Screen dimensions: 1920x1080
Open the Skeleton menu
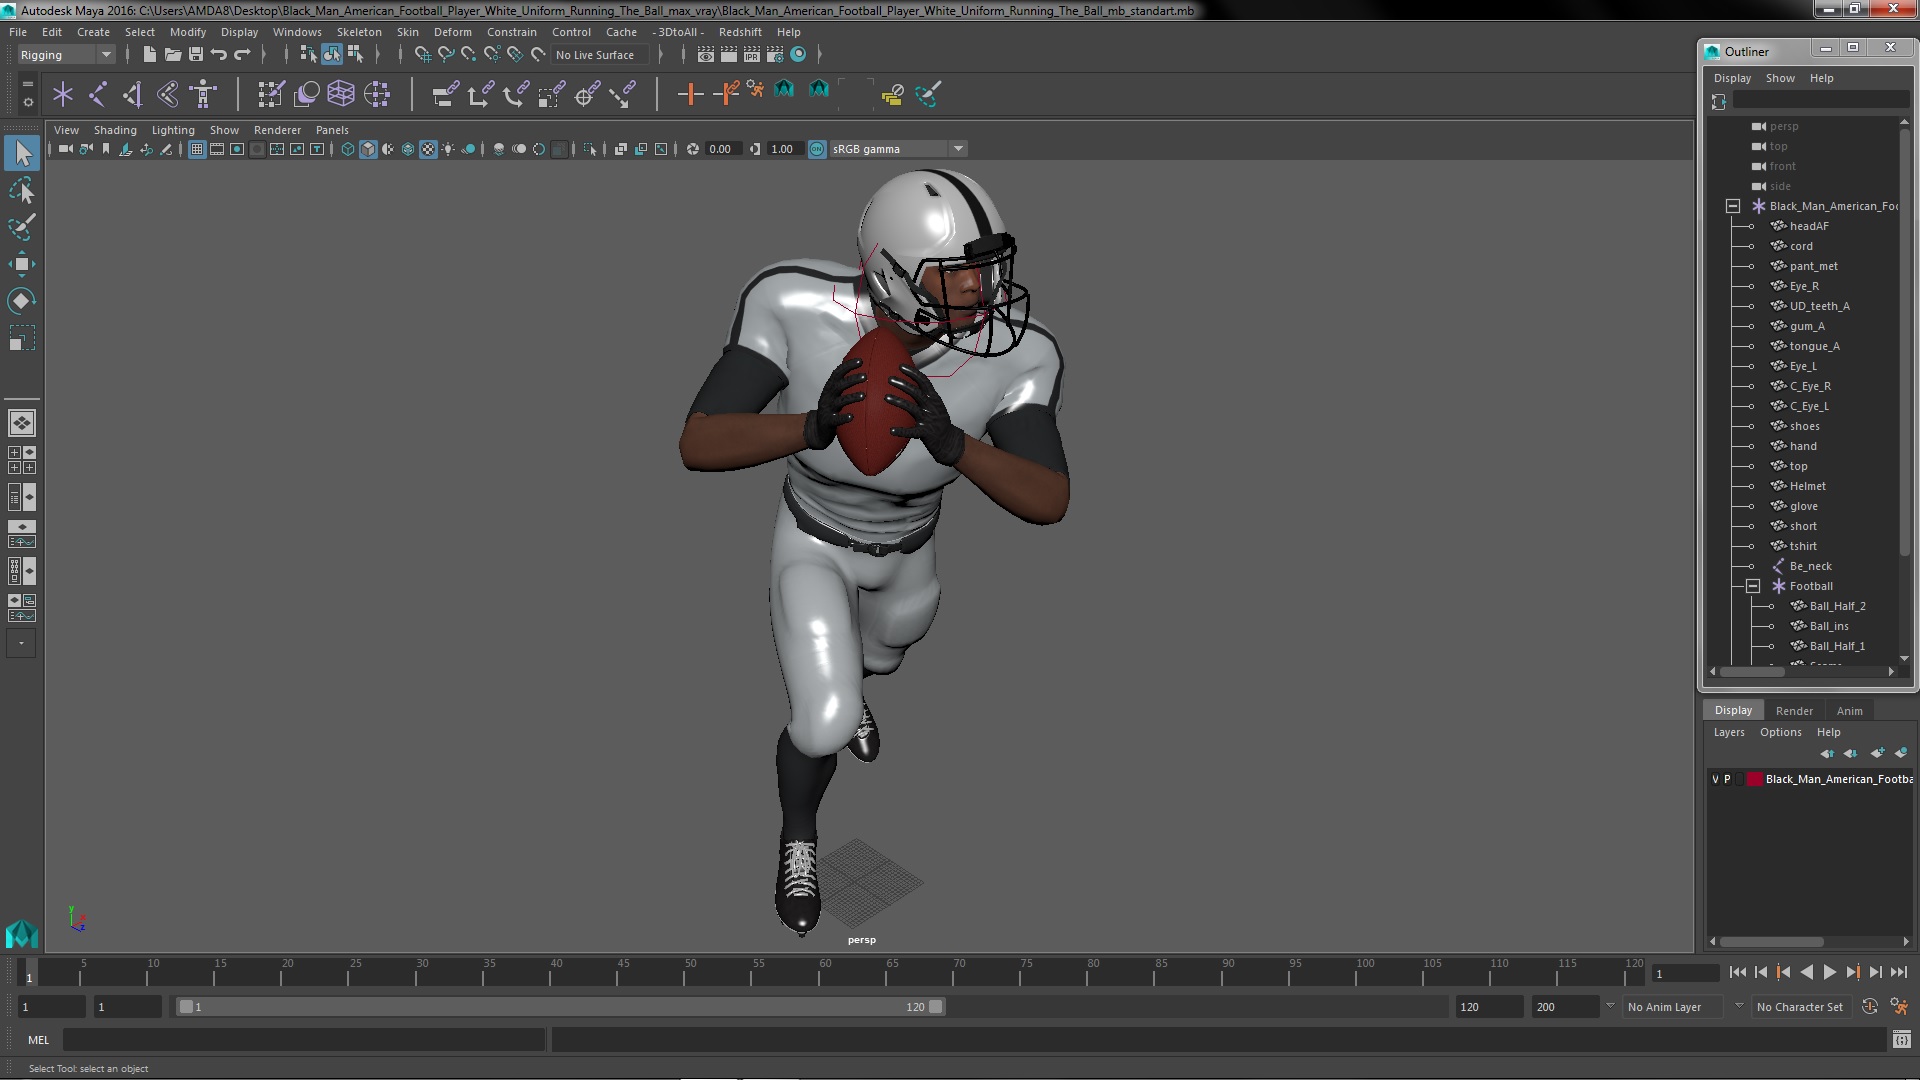358,32
